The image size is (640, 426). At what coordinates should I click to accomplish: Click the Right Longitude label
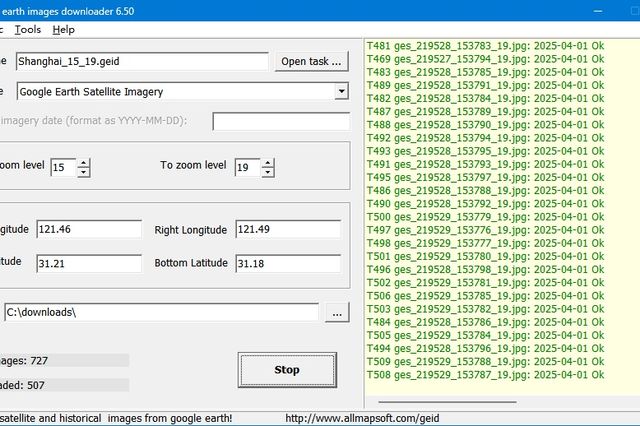[191, 230]
